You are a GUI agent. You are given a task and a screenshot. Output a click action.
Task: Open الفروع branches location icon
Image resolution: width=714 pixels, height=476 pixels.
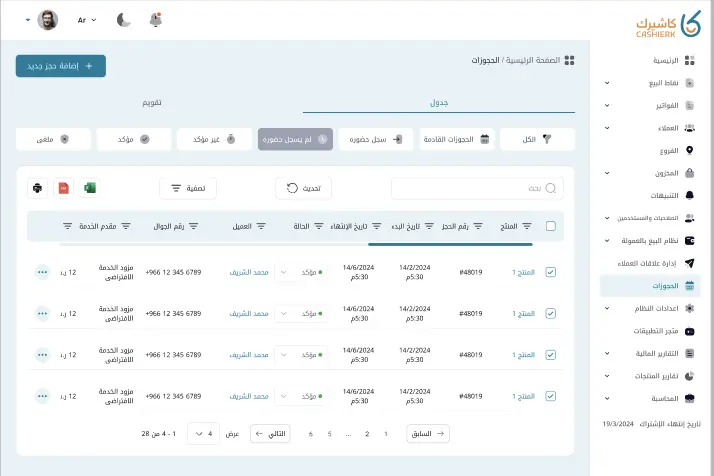689,150
